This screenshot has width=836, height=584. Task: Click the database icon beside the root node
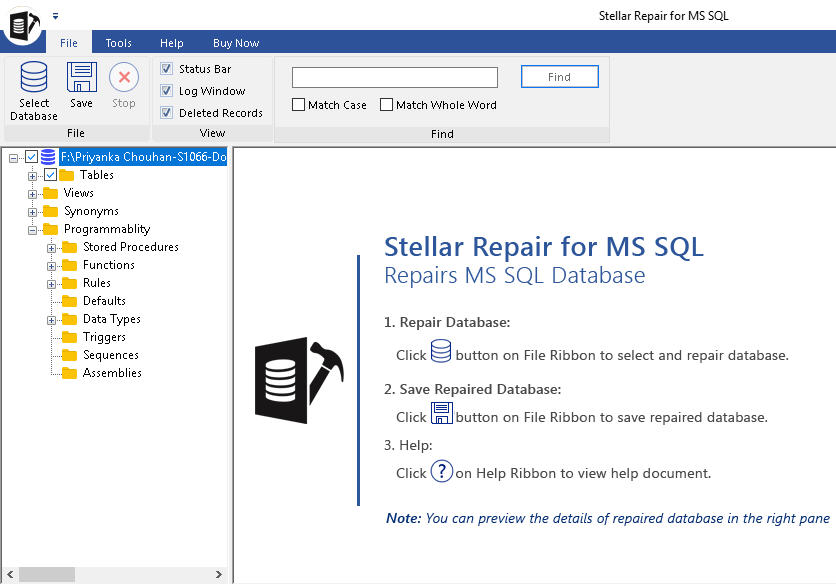point(48,157)
